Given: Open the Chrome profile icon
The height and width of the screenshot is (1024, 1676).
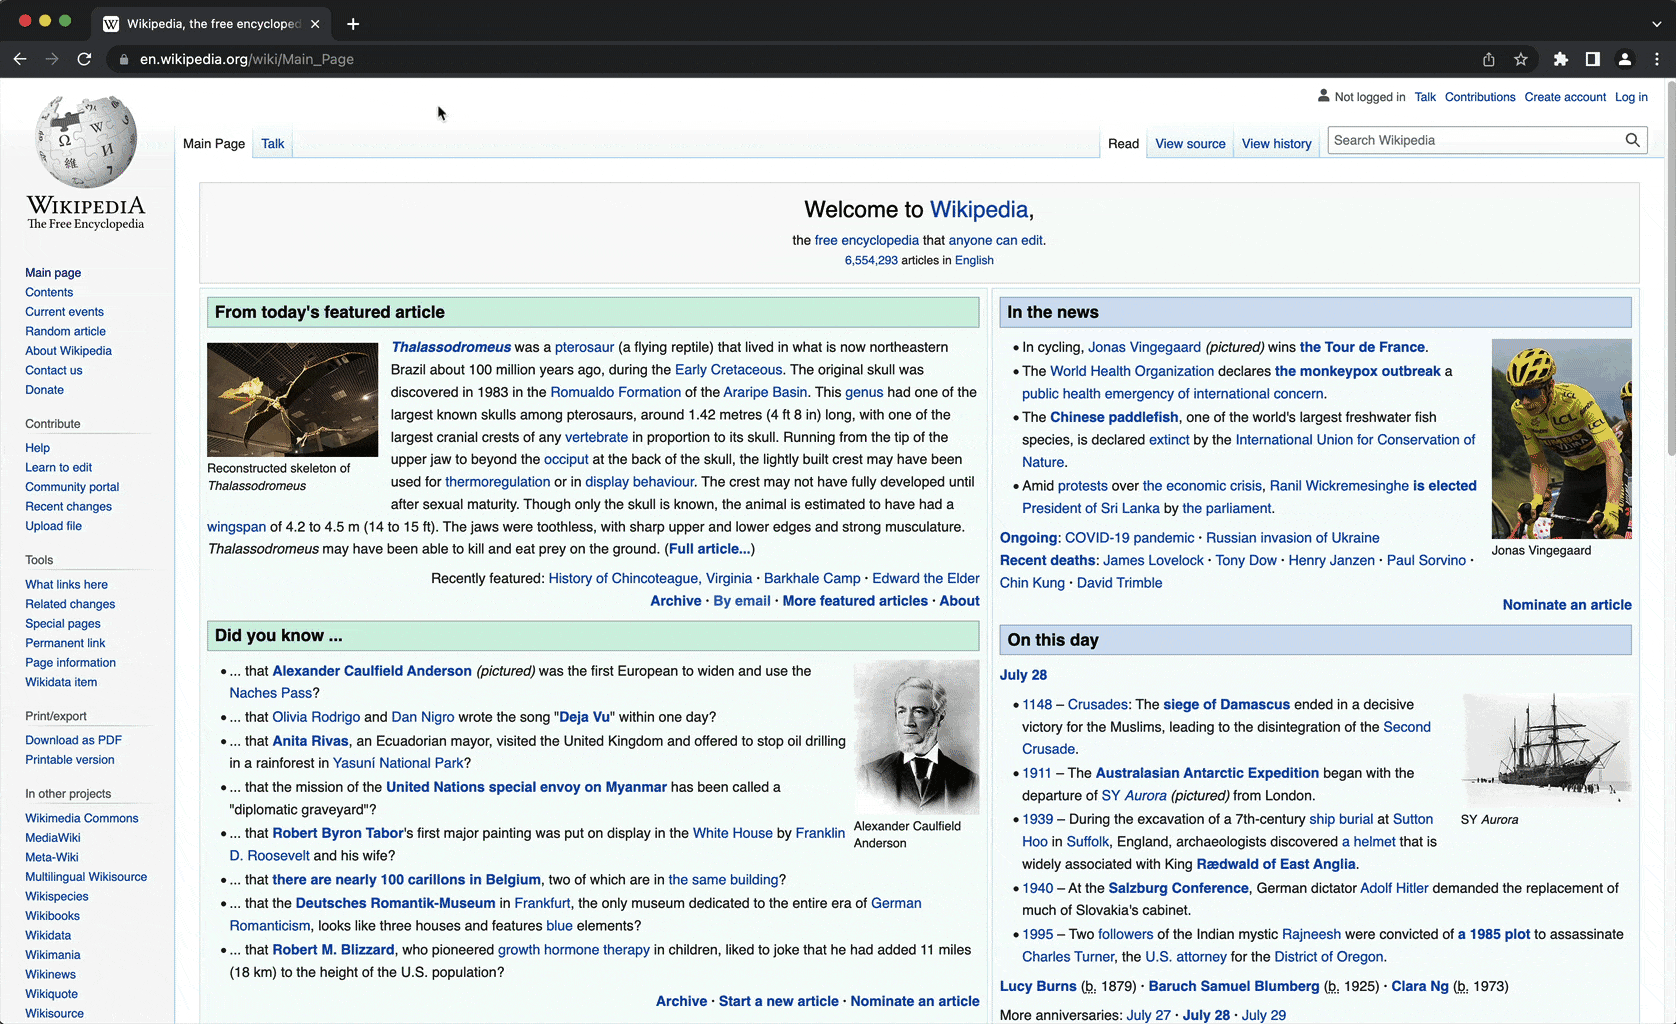Looking at the screenshot, I should (x=1625, y=59).
